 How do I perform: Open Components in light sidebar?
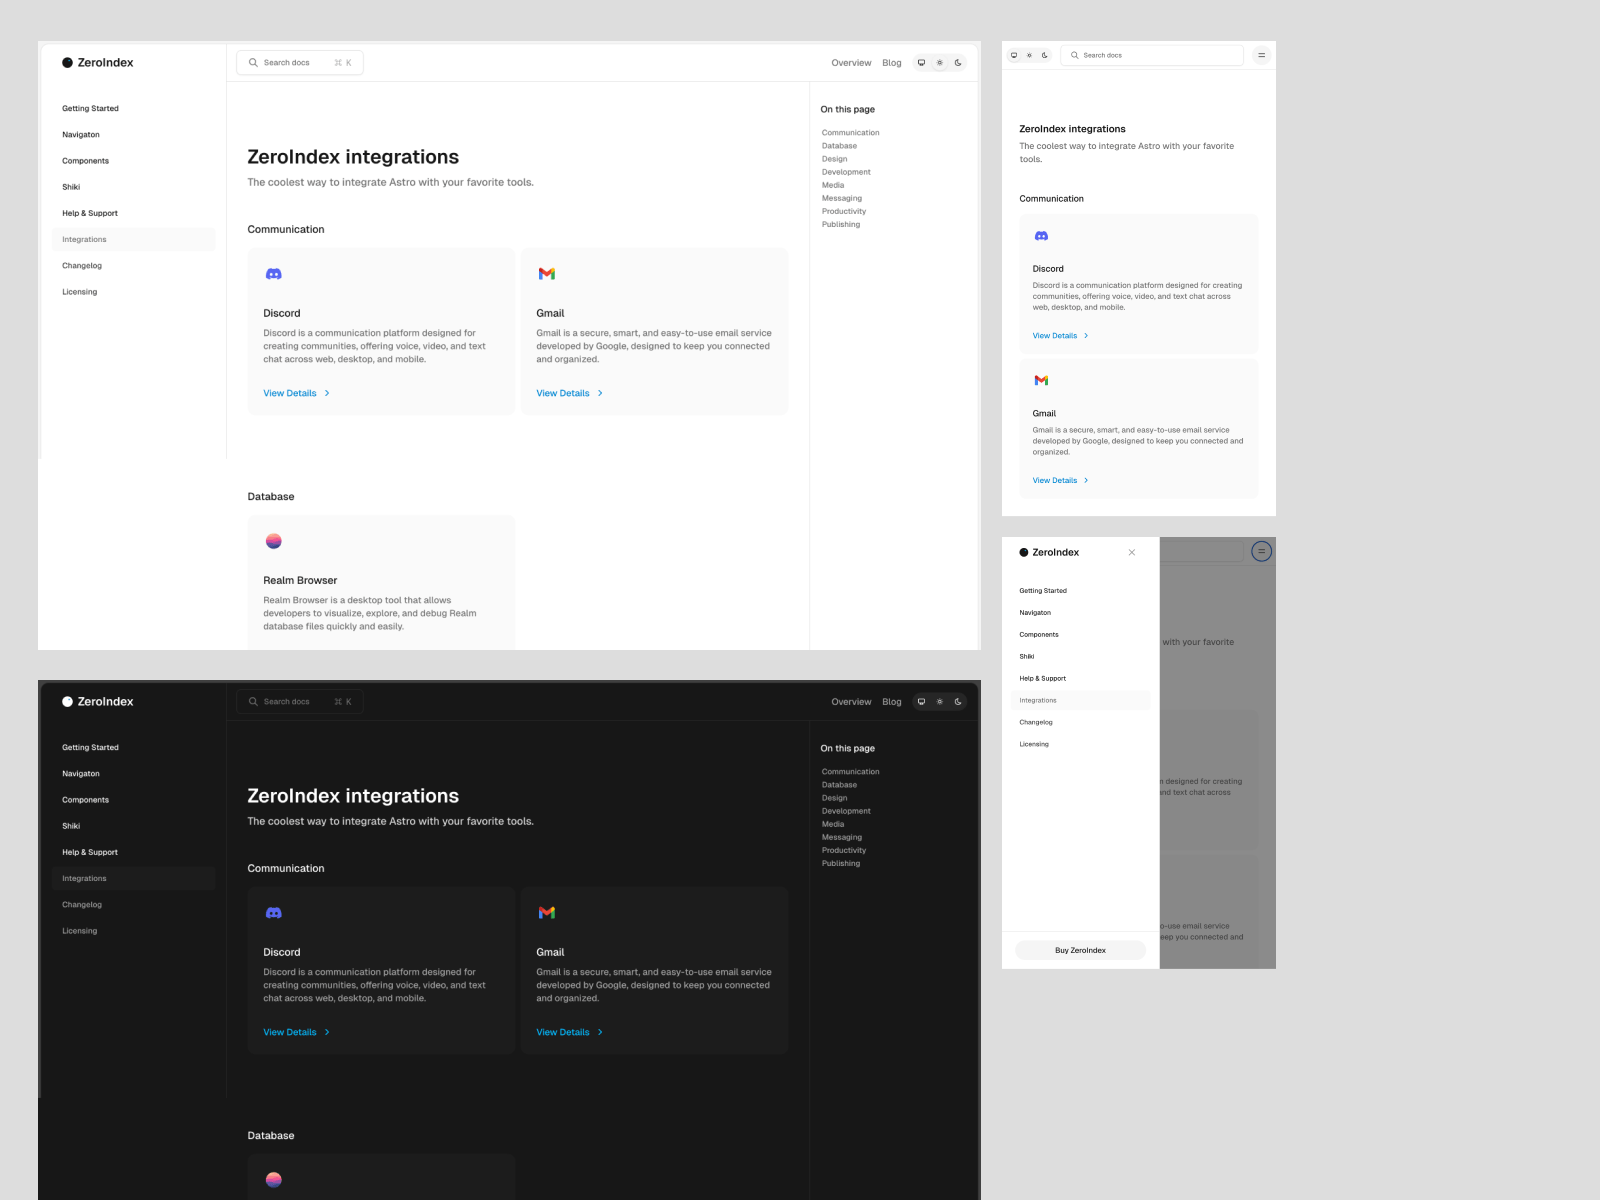85,161
